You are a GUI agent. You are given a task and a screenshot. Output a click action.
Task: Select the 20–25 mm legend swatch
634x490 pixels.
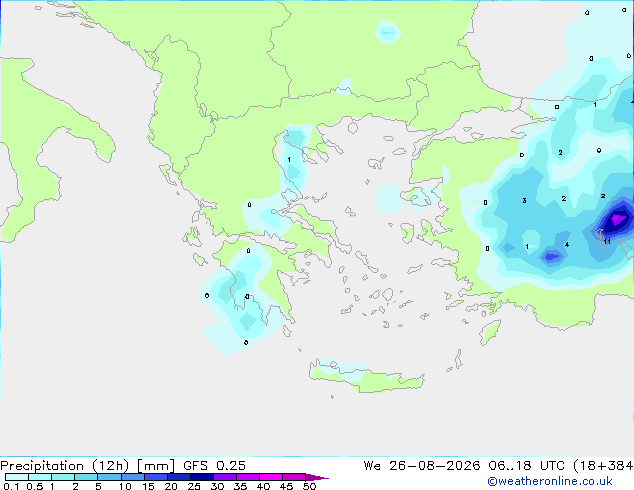tap(178, 477)
